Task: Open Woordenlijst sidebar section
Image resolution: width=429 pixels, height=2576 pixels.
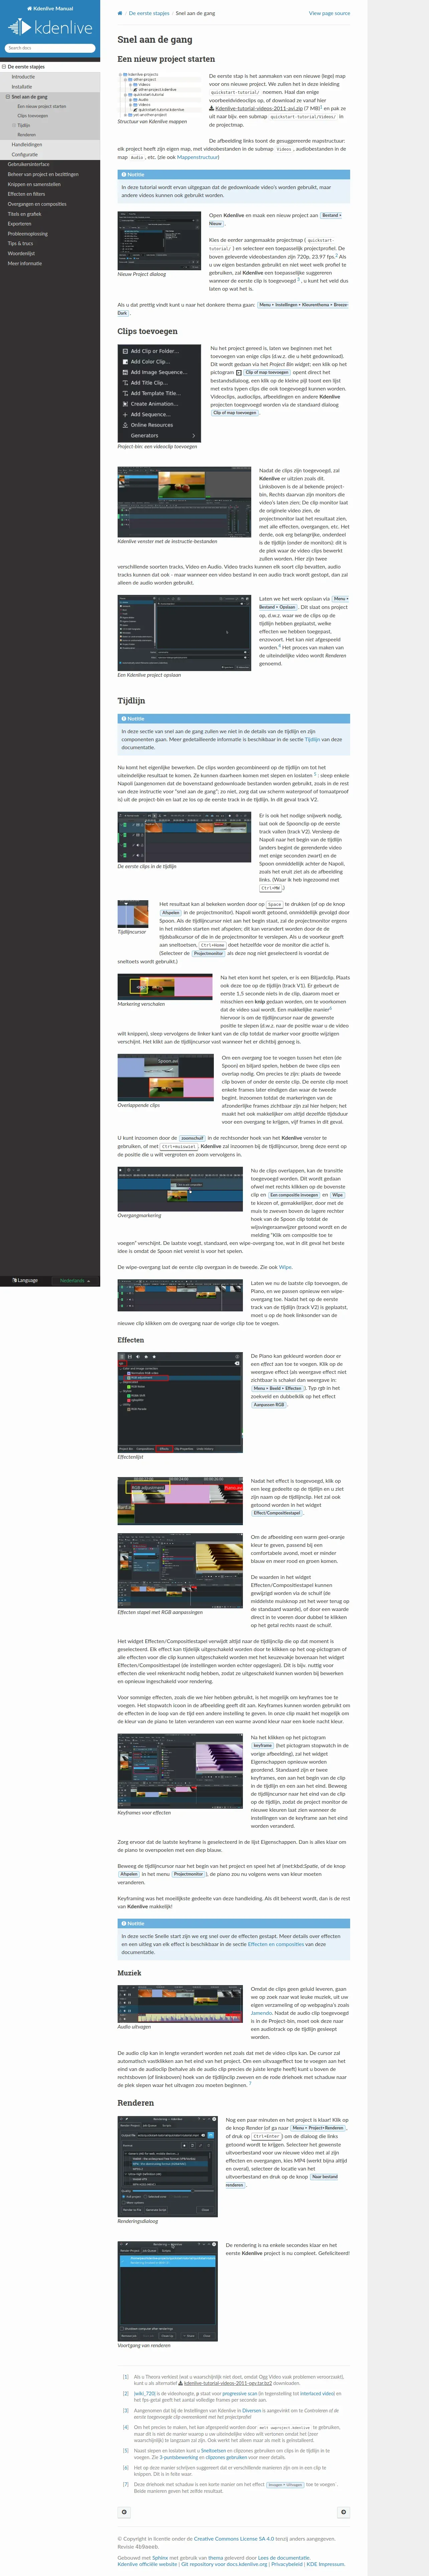Action: pos(50,253)
